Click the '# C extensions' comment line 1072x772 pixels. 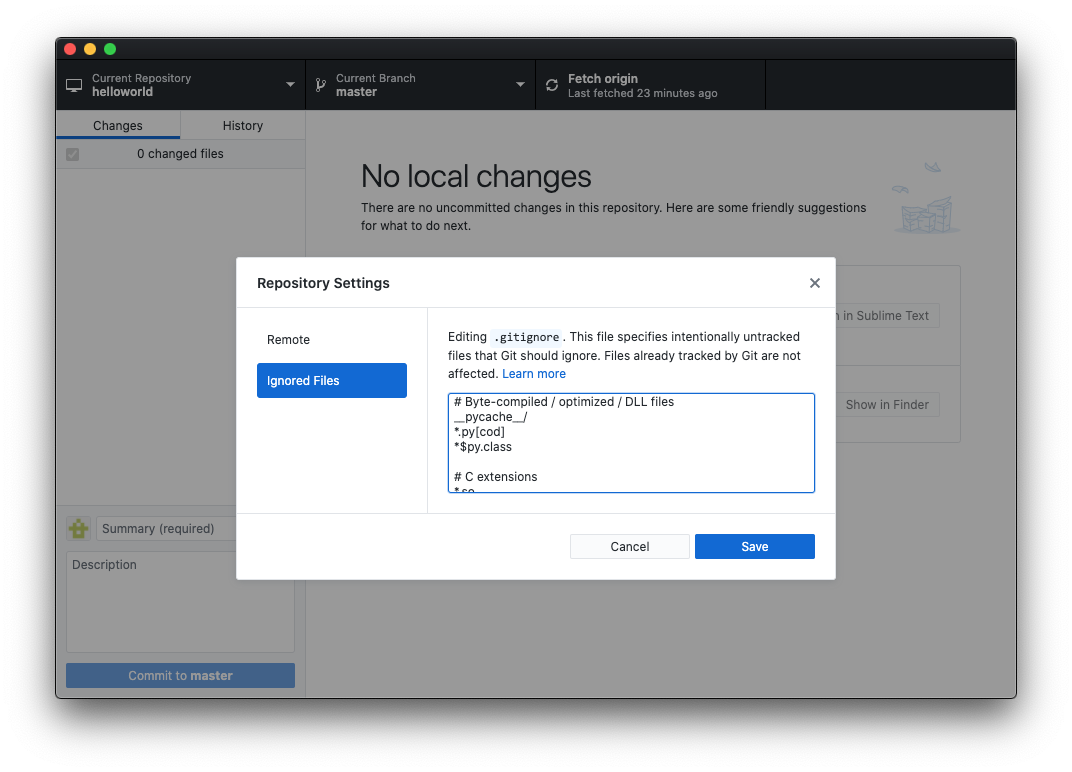[496, 477]
